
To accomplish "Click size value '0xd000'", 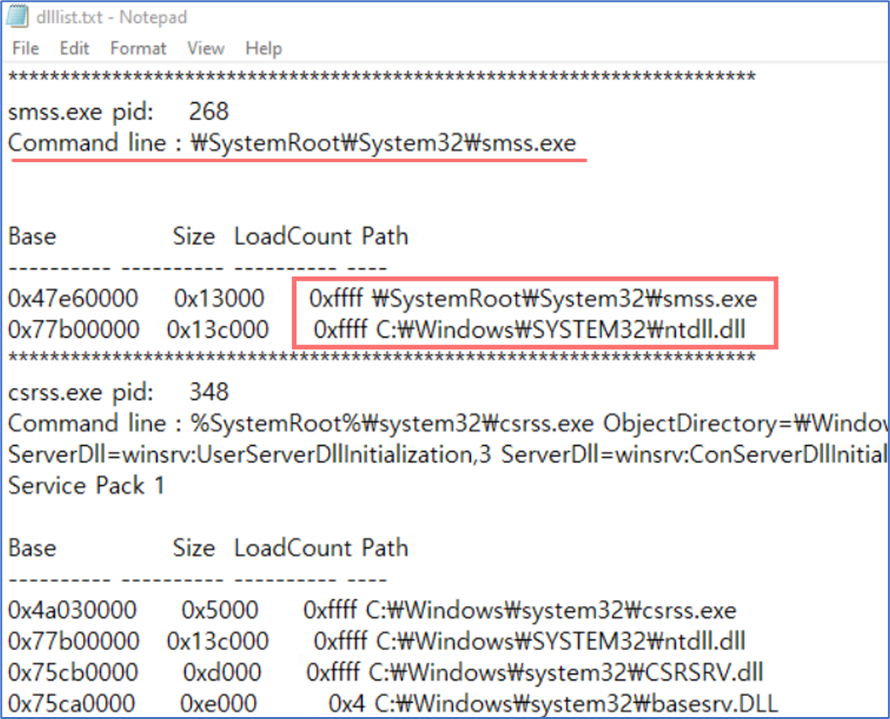I will 222,672.
